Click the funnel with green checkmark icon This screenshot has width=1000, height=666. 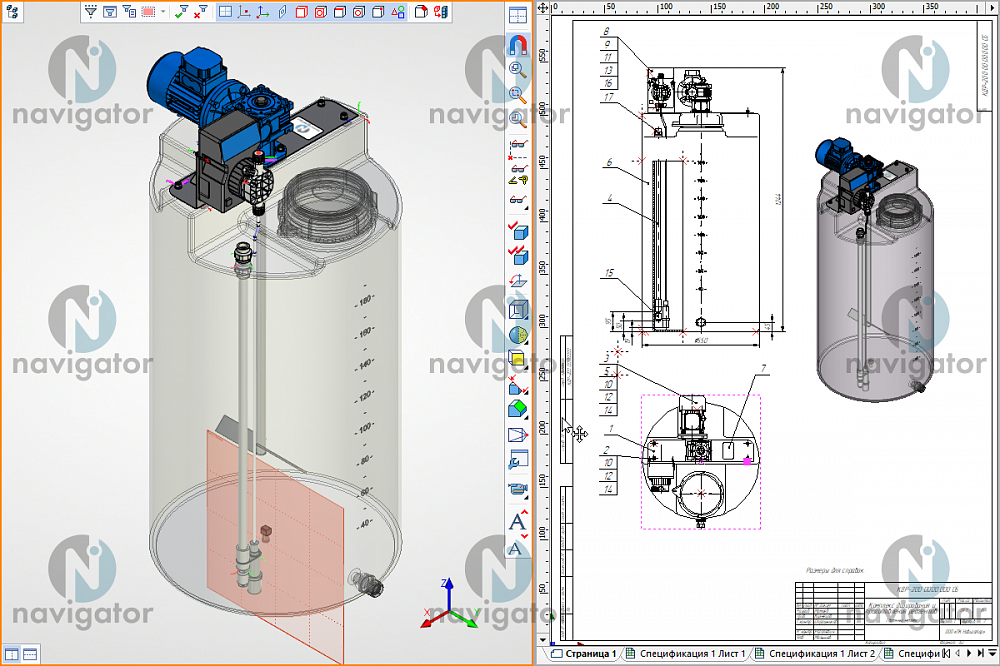point(182,11)
